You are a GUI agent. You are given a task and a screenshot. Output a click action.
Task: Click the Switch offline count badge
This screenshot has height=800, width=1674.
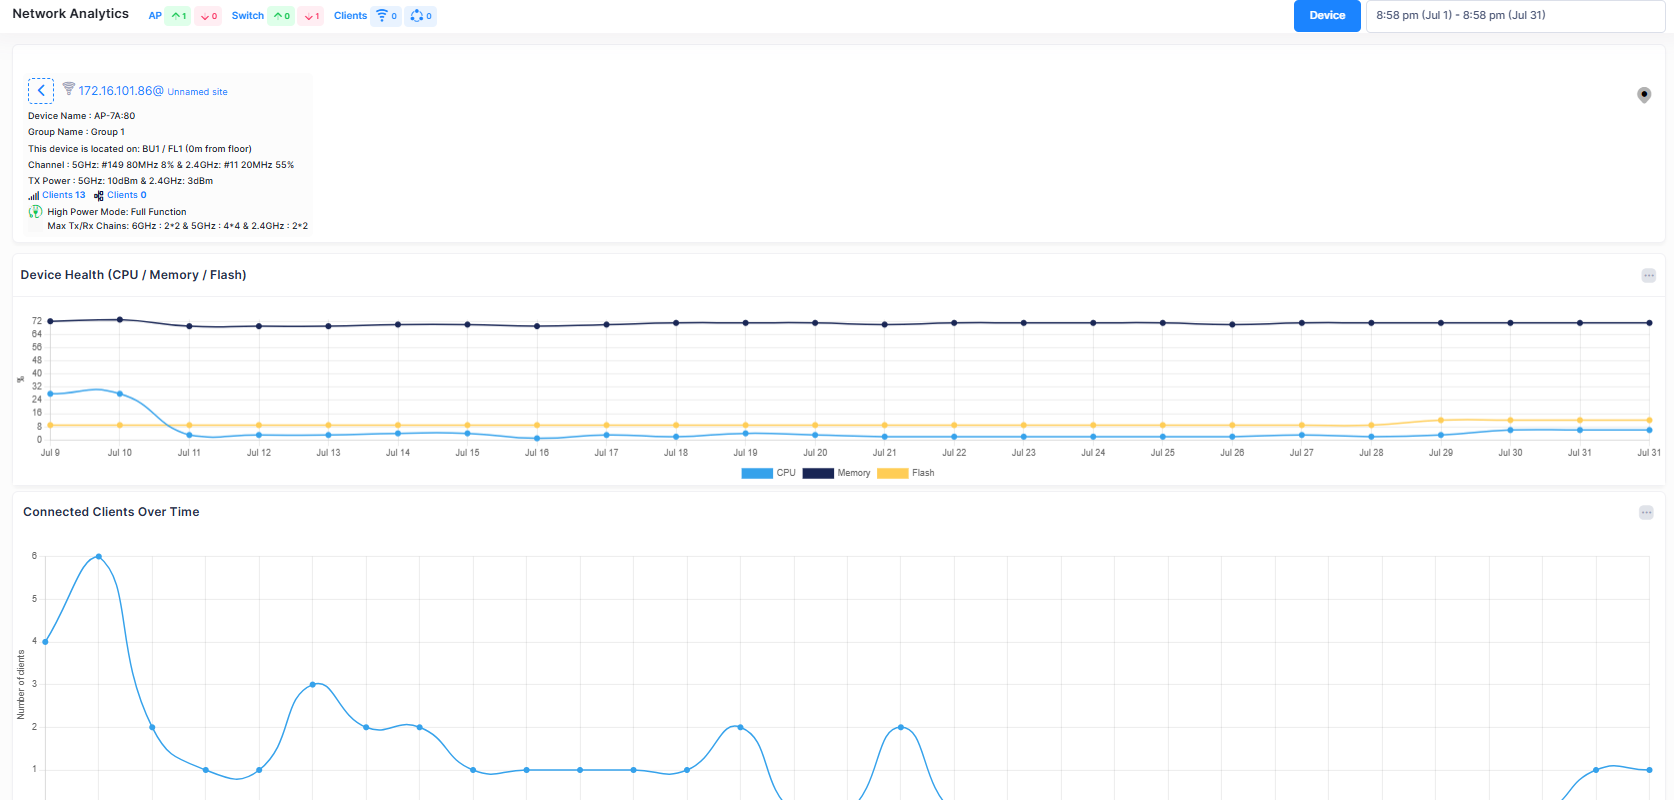311,16
